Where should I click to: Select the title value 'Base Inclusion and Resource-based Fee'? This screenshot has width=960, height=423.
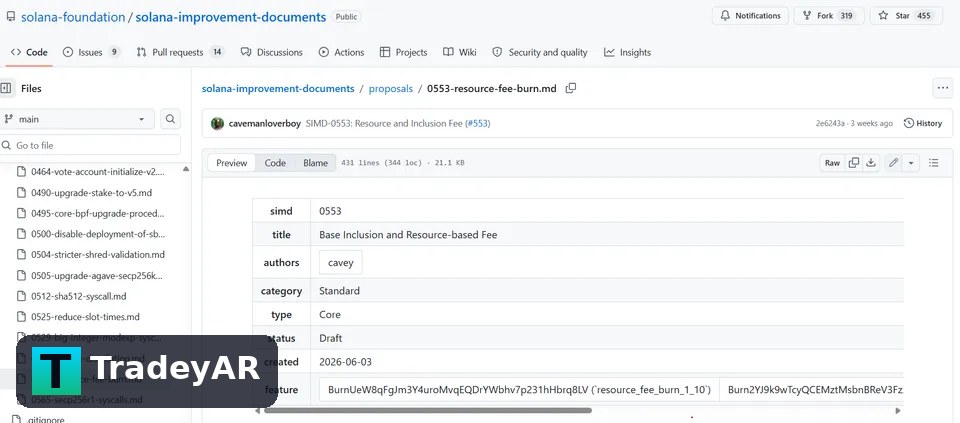[x=408, y=235]
